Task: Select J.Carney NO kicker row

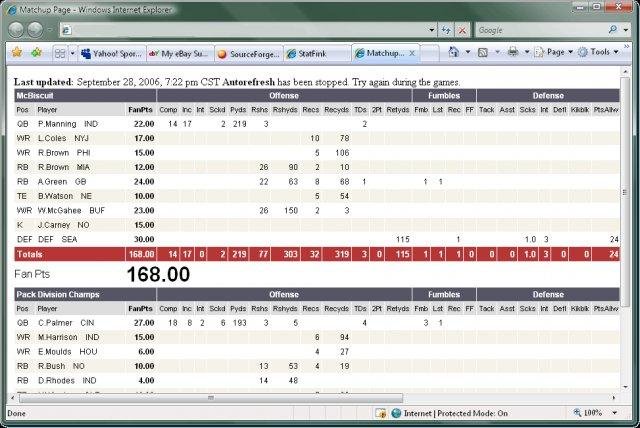Action: (x=317, y=225)
